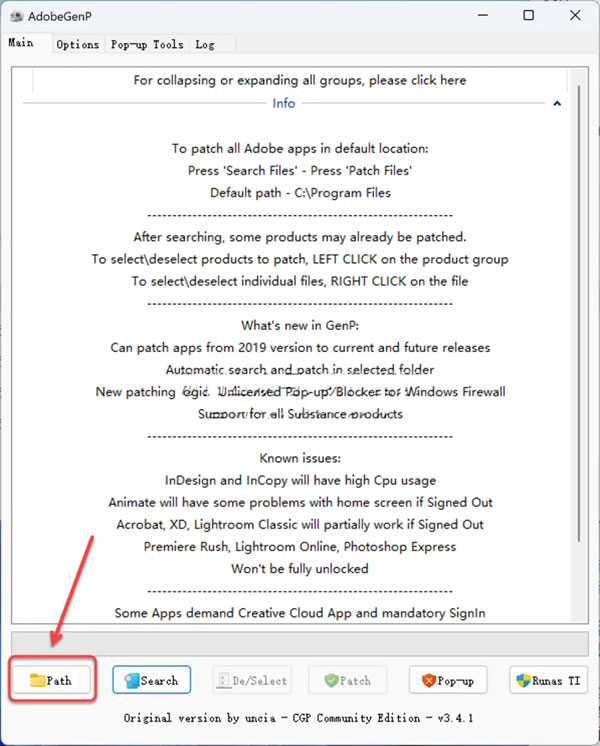Select 'Default path - C:\Program Files' line

[x=300, y=193]
